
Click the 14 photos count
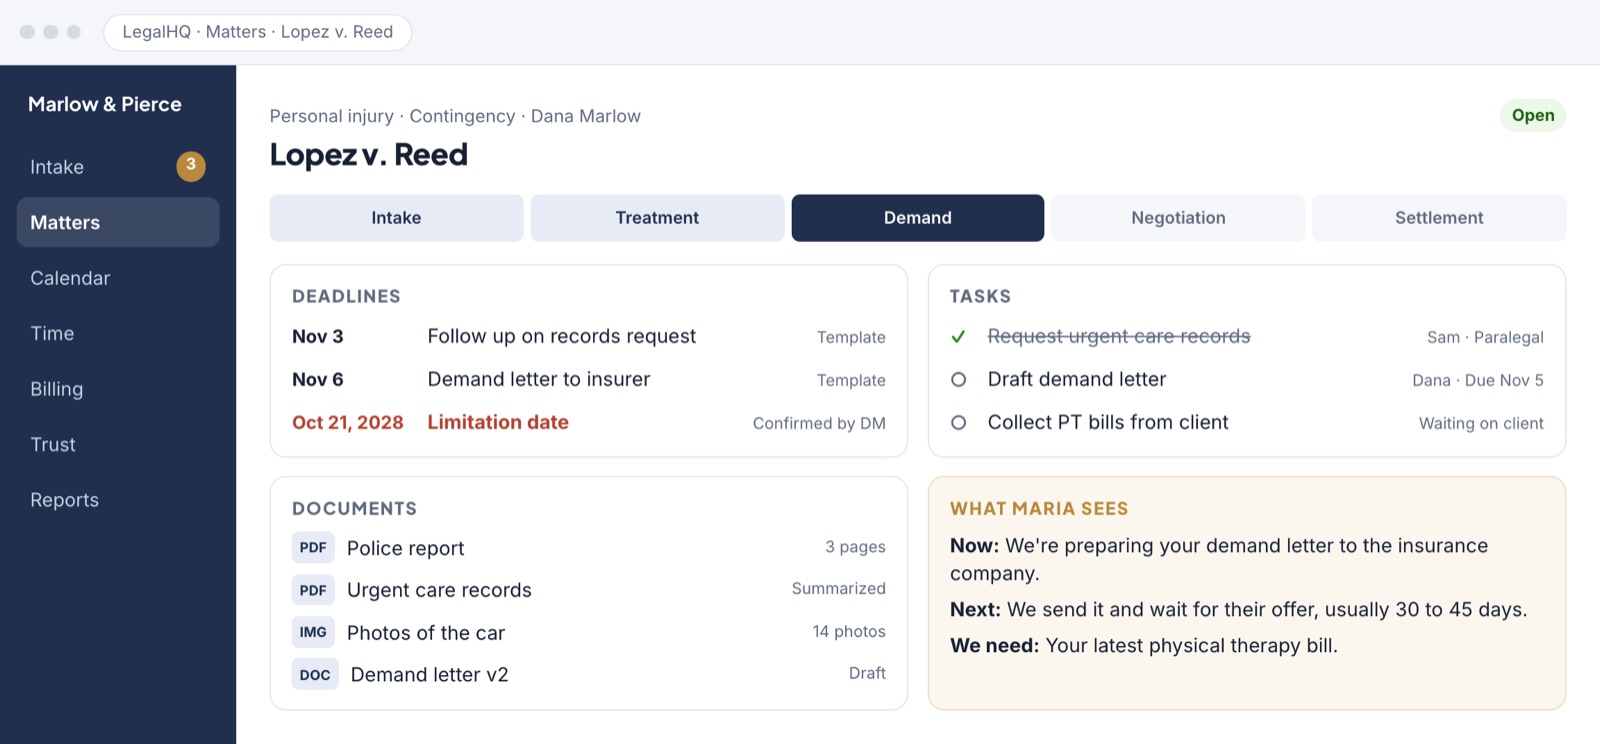pos(849,631)
